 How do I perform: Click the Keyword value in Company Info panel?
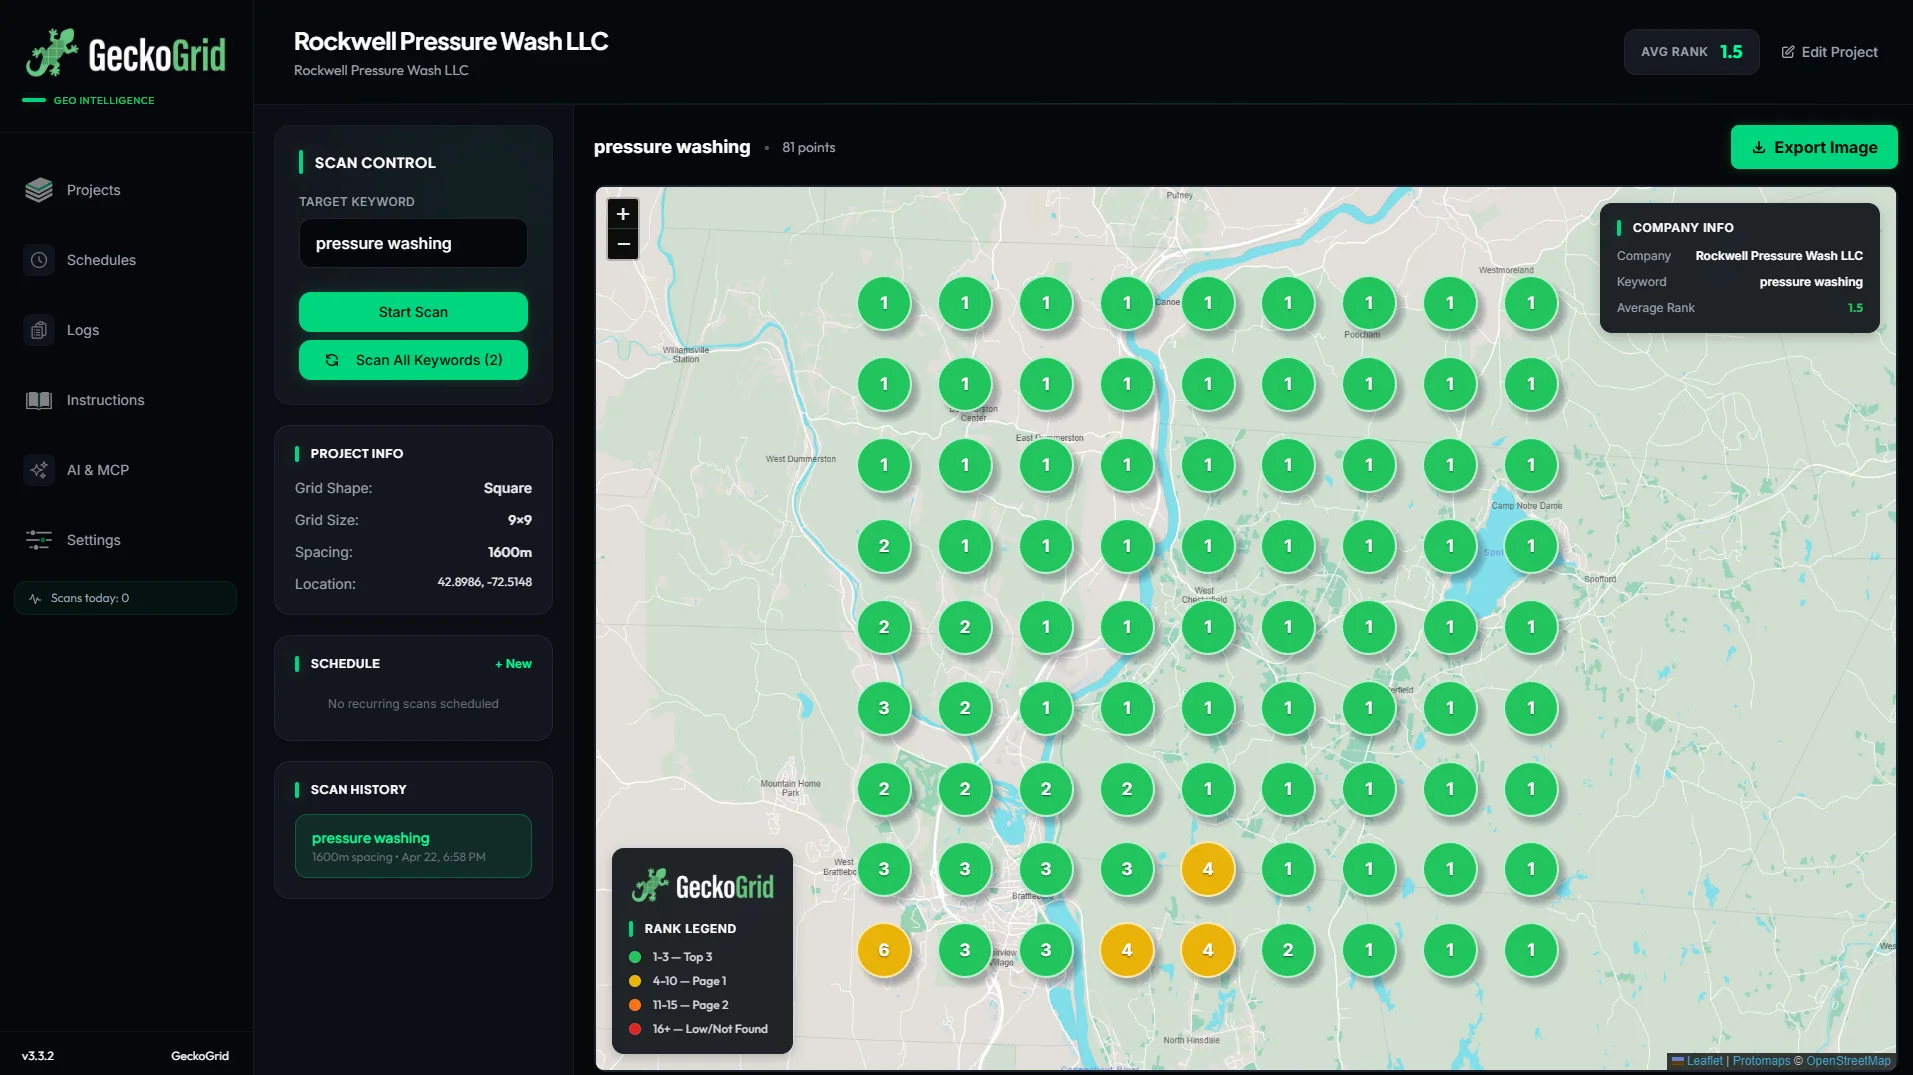(1811, 282)
